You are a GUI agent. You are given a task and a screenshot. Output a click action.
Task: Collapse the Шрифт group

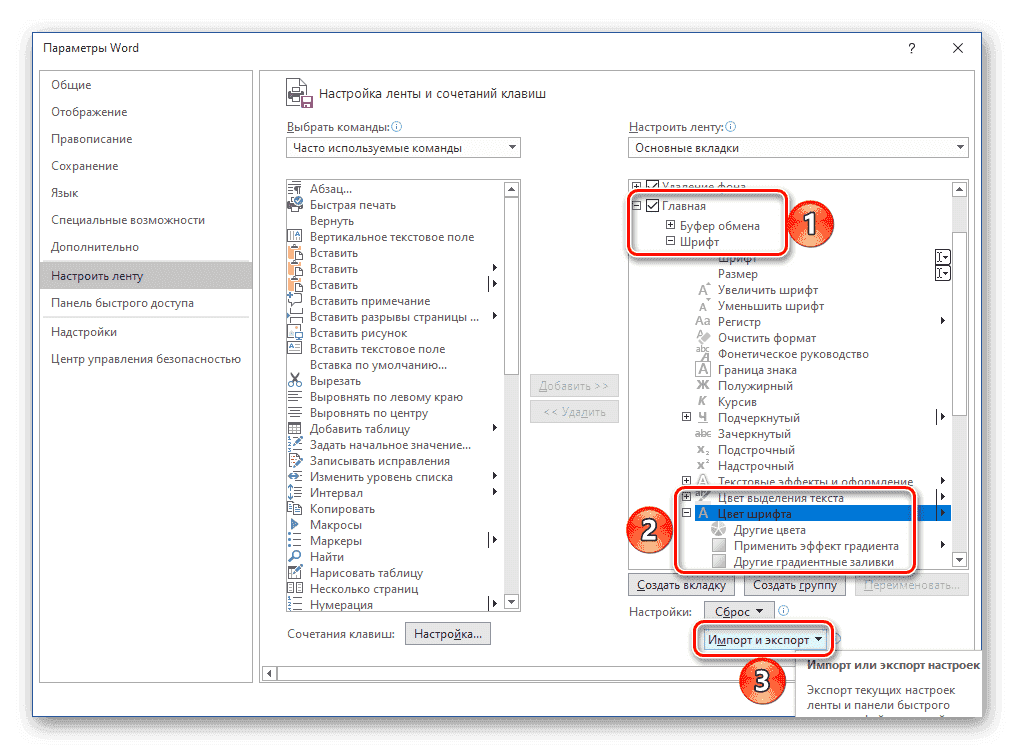(x=670, y=241)
